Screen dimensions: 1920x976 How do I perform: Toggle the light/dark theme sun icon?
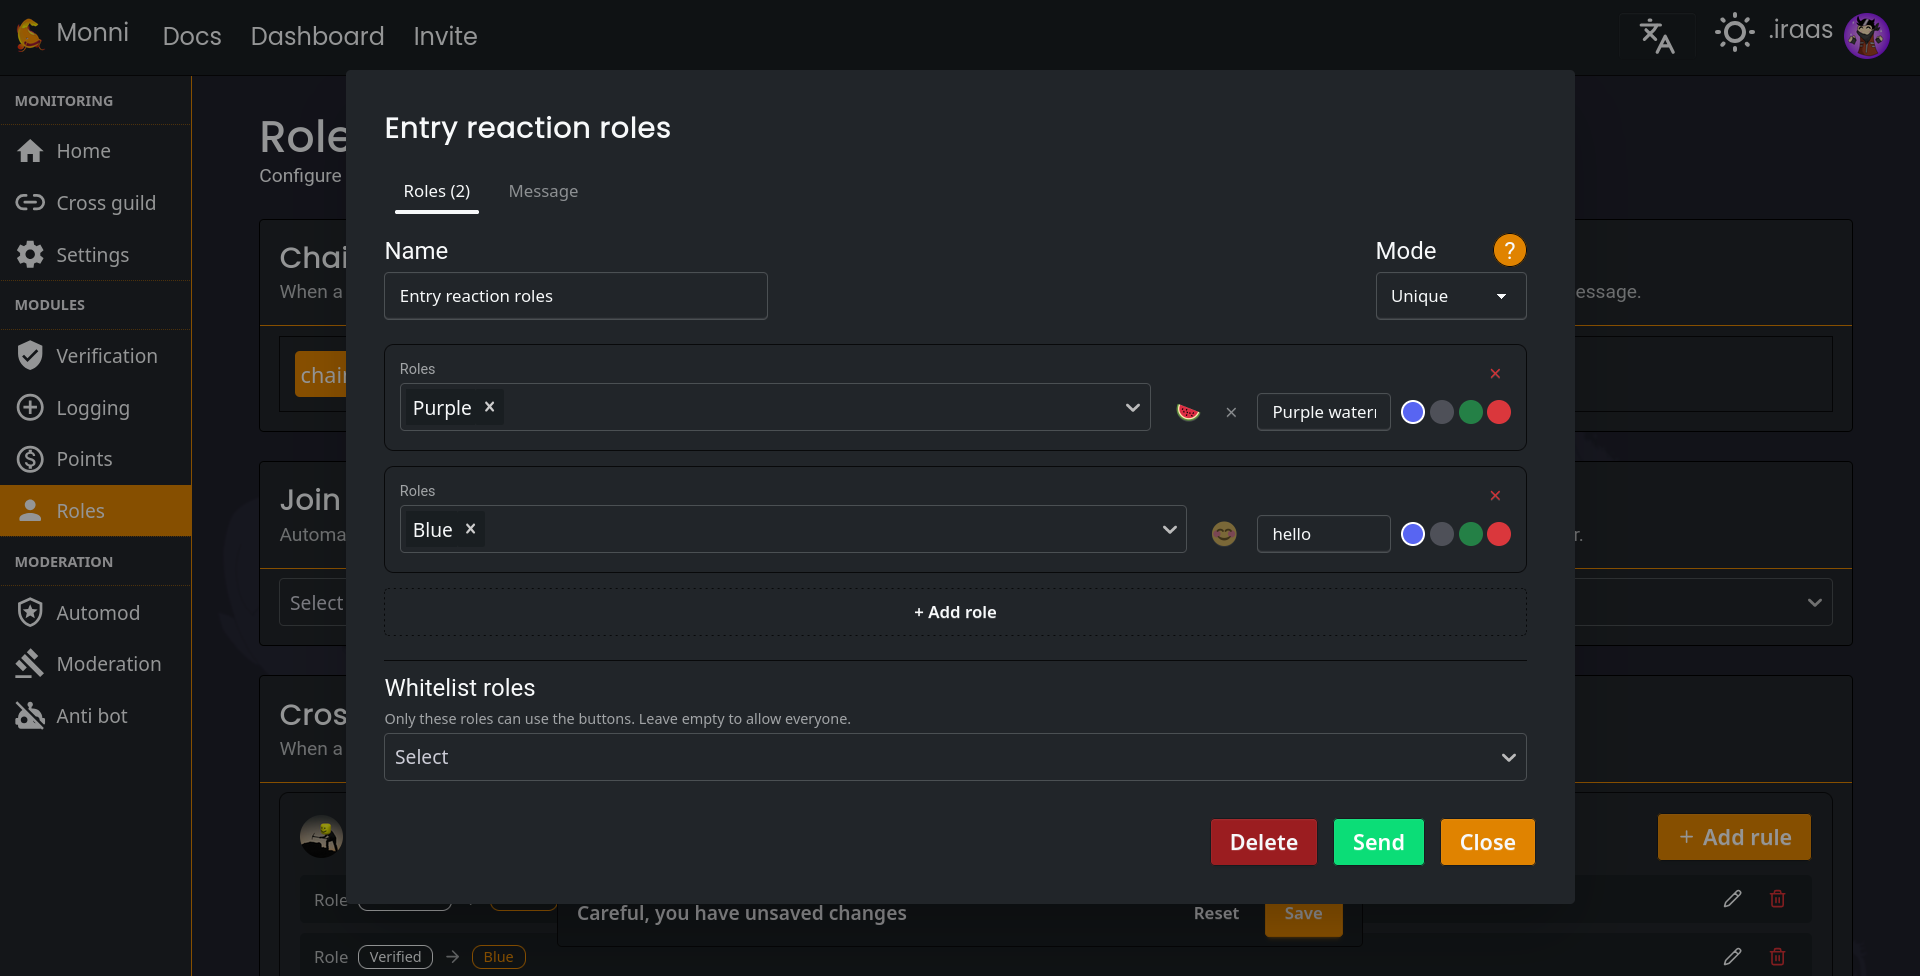1734,33
